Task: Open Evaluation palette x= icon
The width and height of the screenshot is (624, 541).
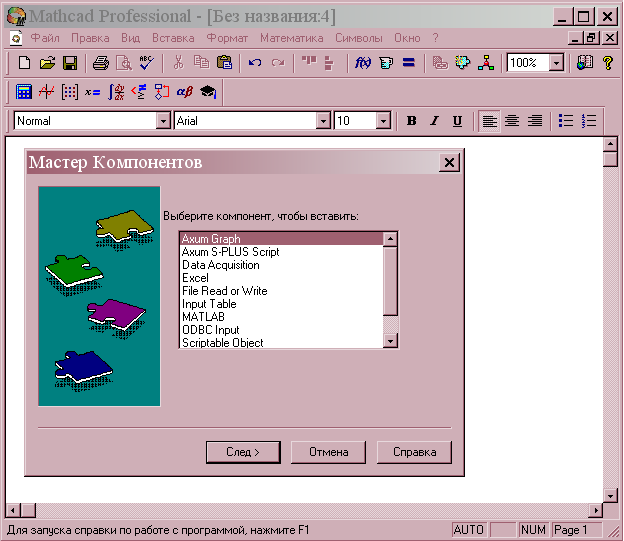Action: coord(93,92)
